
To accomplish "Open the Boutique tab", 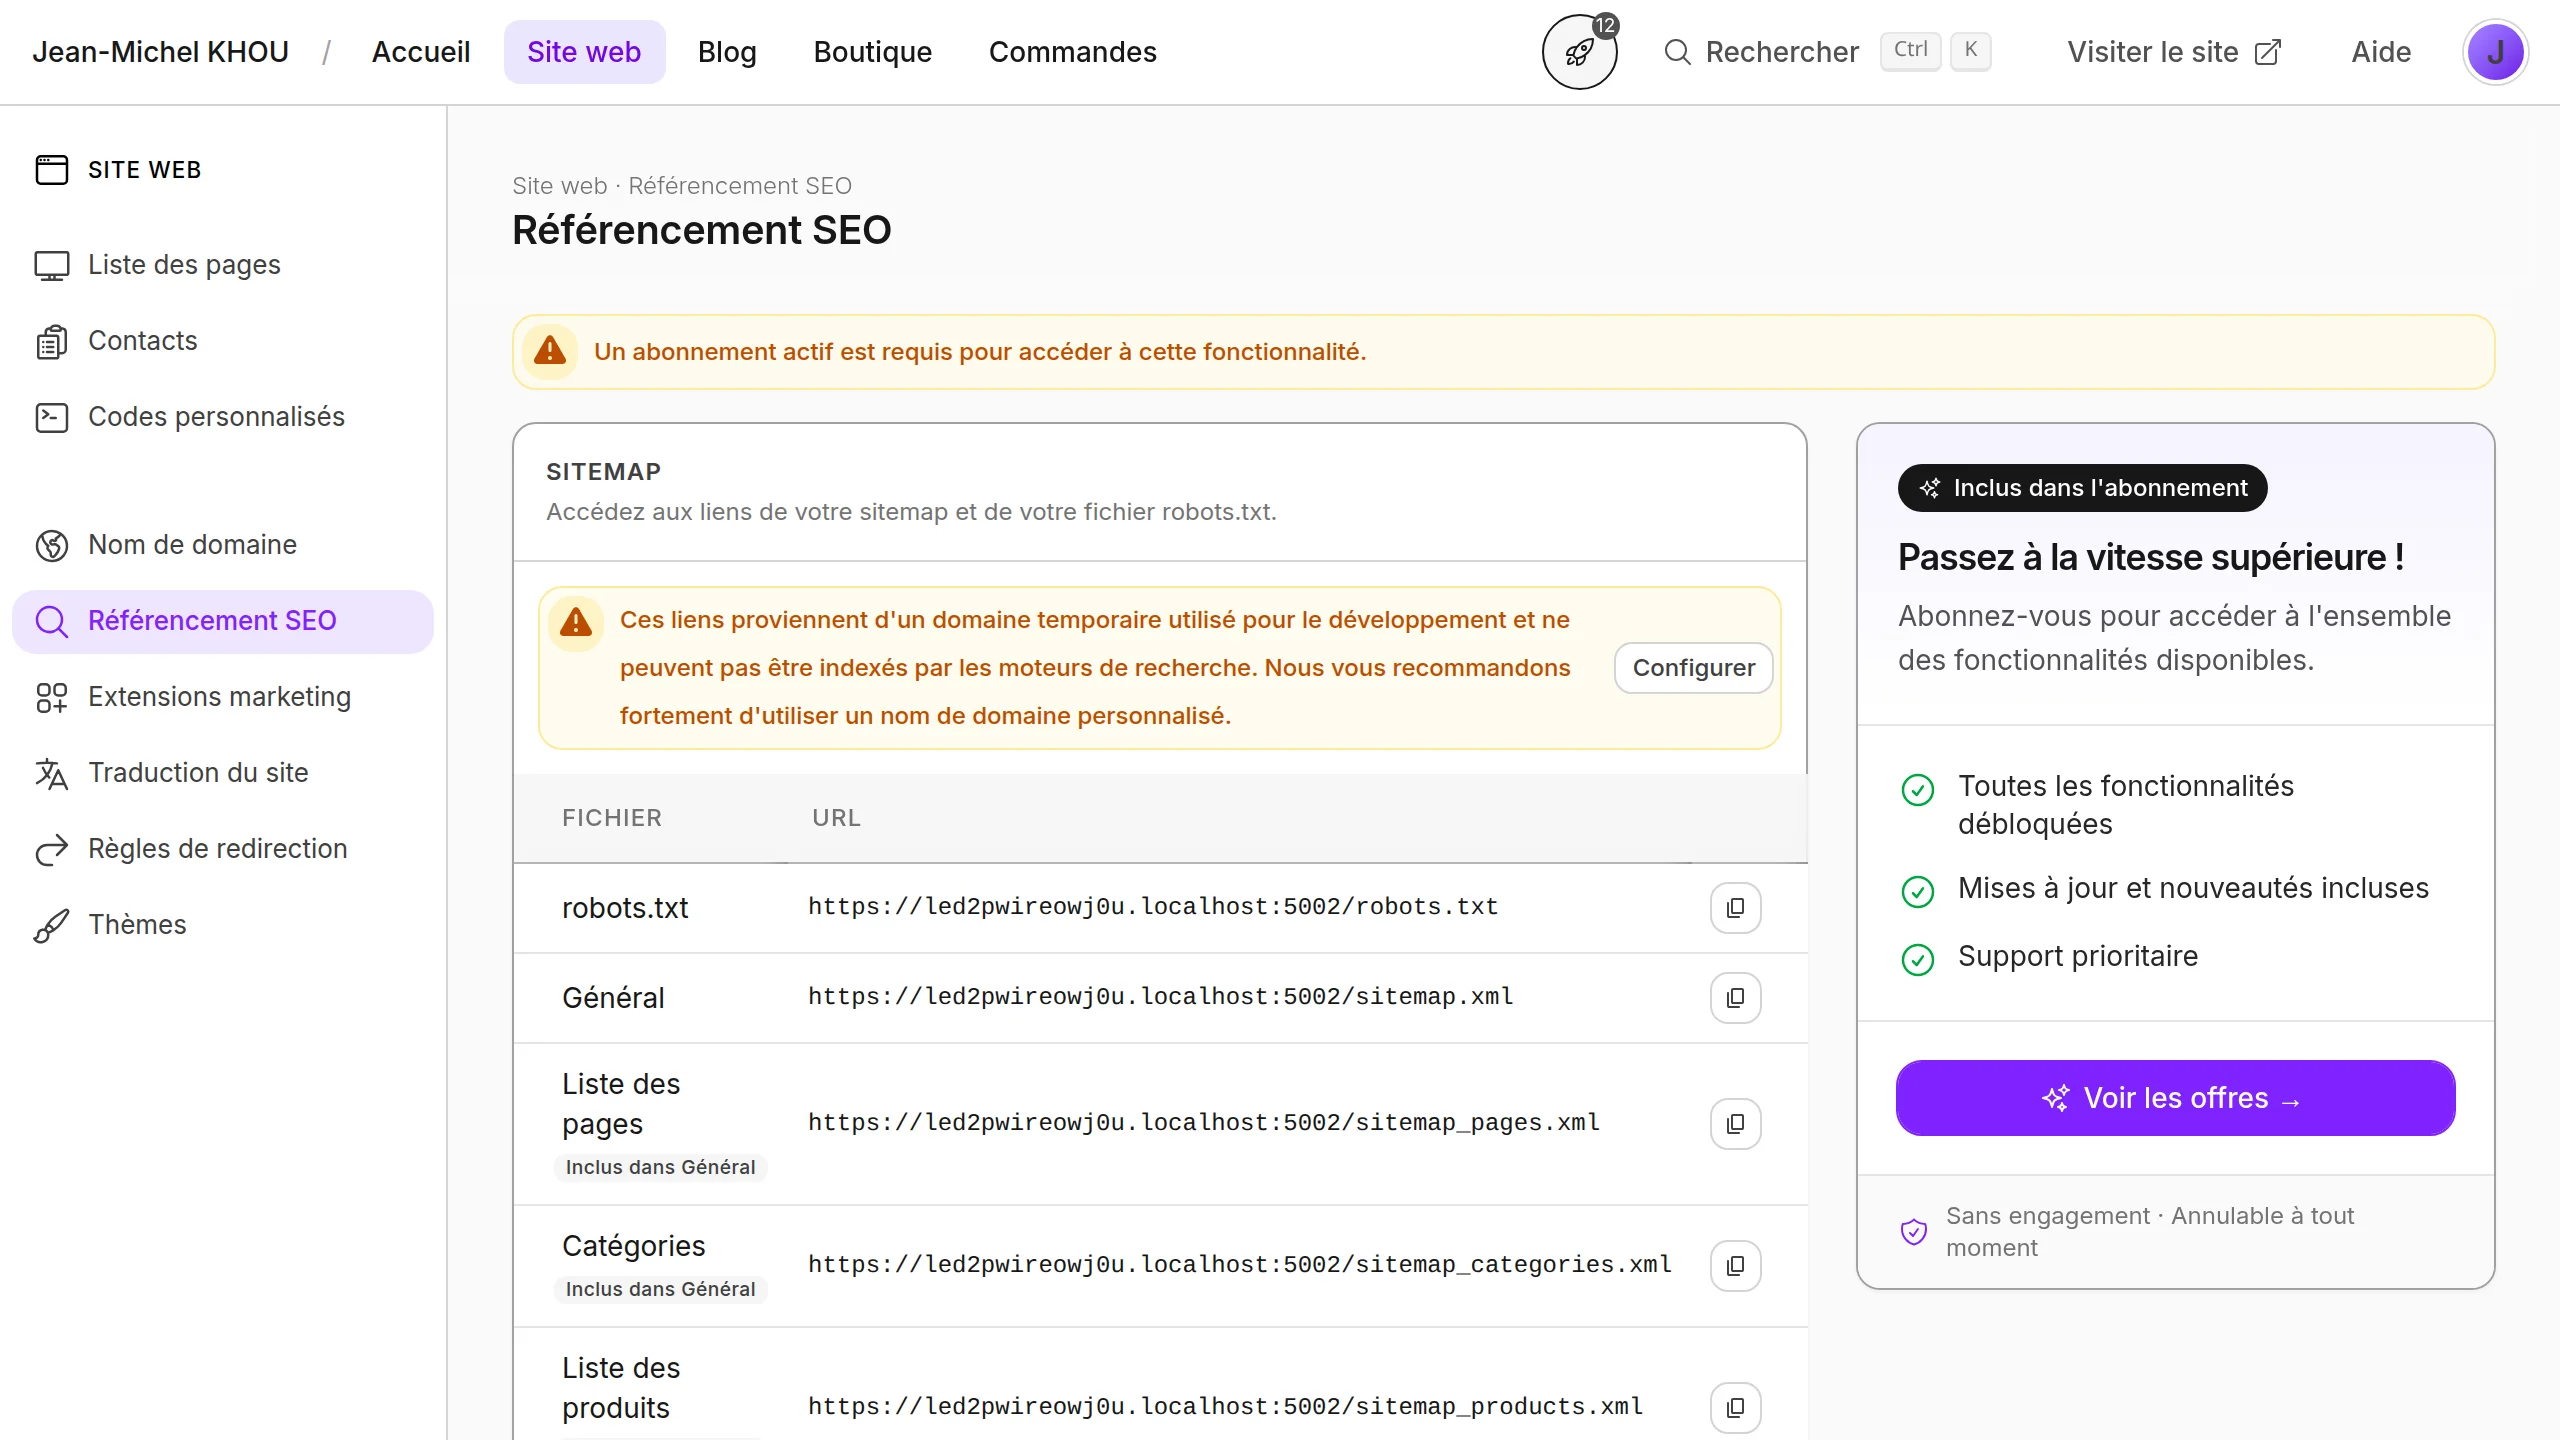I will (872, 52).
